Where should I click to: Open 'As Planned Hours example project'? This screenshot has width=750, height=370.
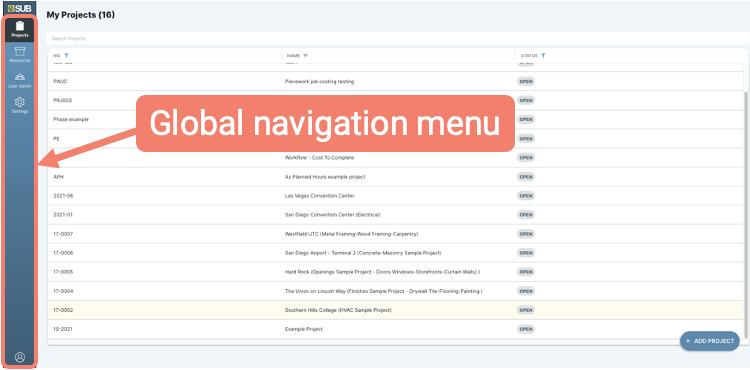[325, 177]
